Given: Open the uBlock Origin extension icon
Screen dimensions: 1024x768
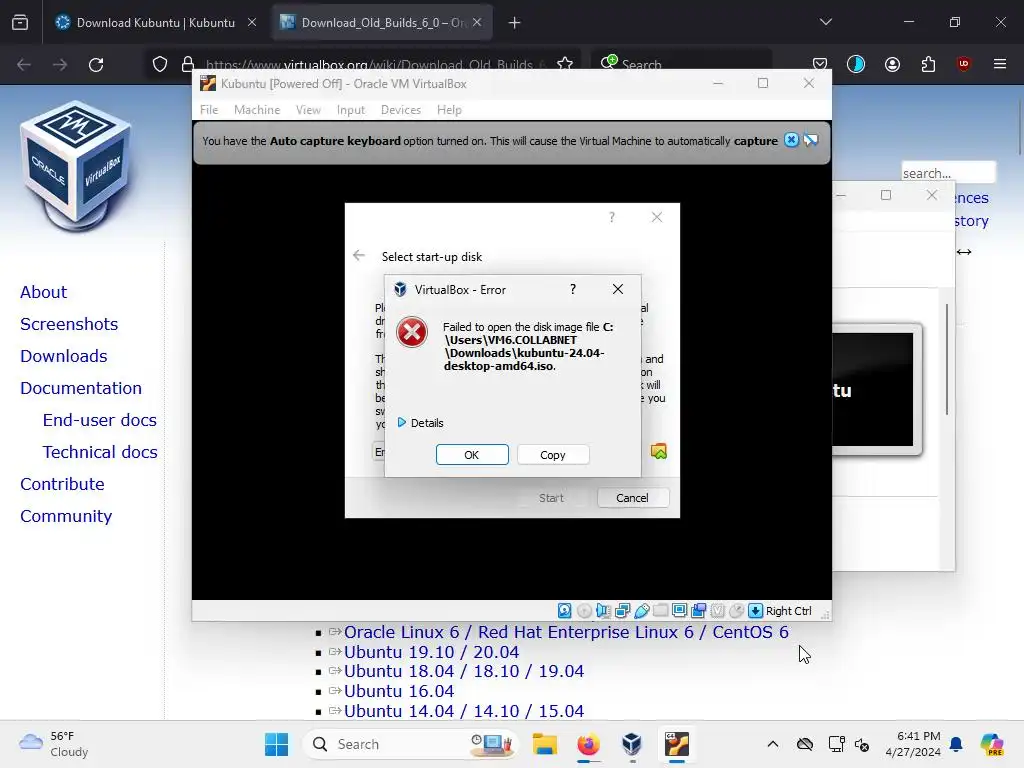Looking at the screenshot, I should coord(963,64).
